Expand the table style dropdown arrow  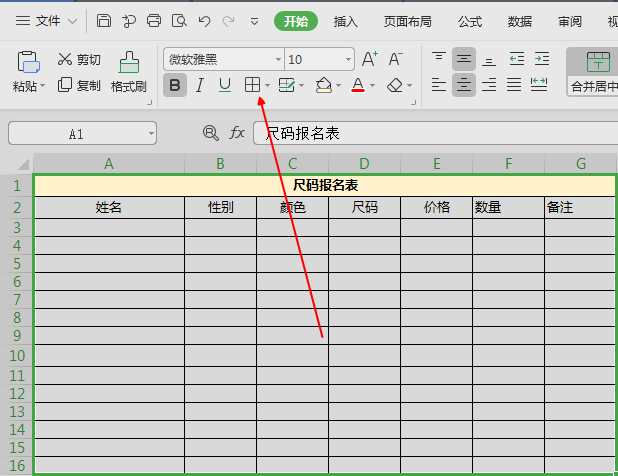(302, 86)
